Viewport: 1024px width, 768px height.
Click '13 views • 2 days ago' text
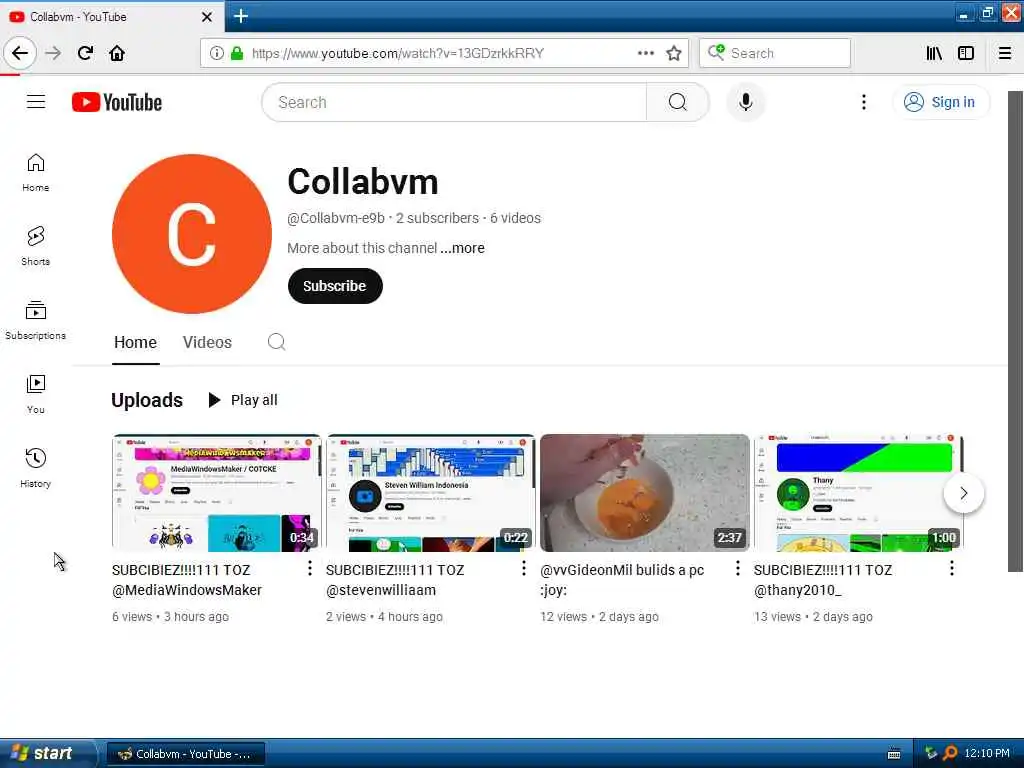[x=813, y=616]
